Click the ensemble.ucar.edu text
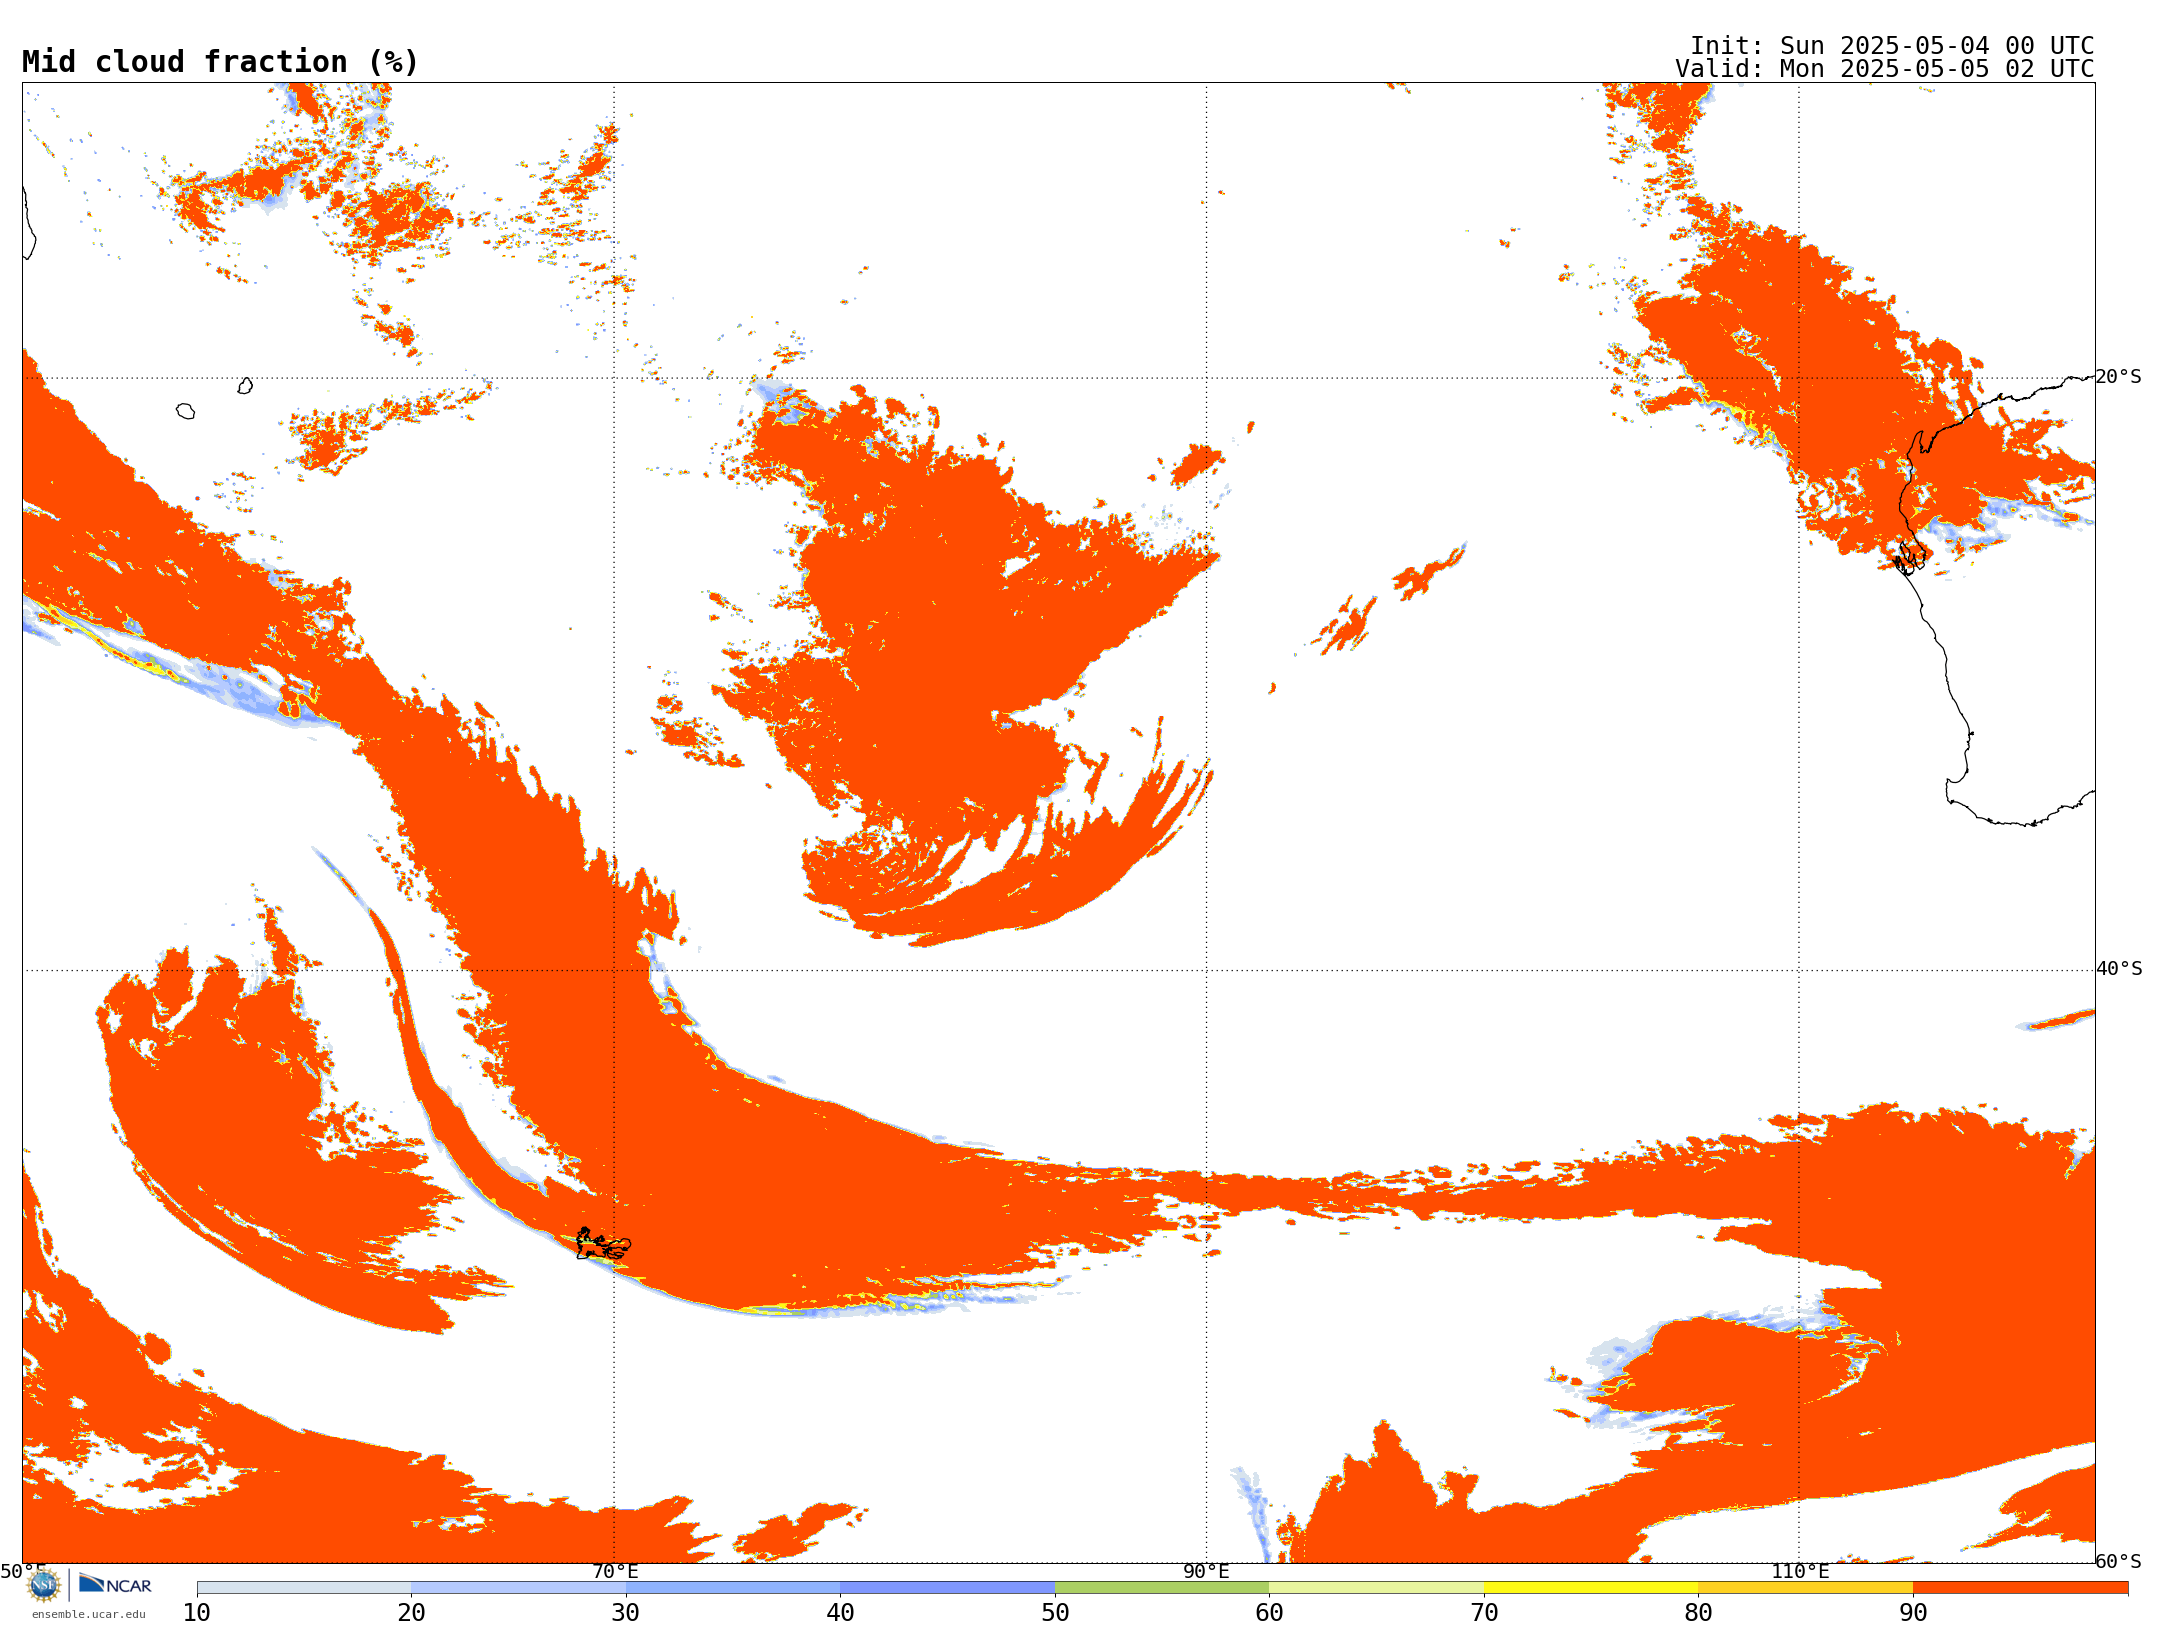Viewport: 2160px width, 1626px height. point(88,1614)
